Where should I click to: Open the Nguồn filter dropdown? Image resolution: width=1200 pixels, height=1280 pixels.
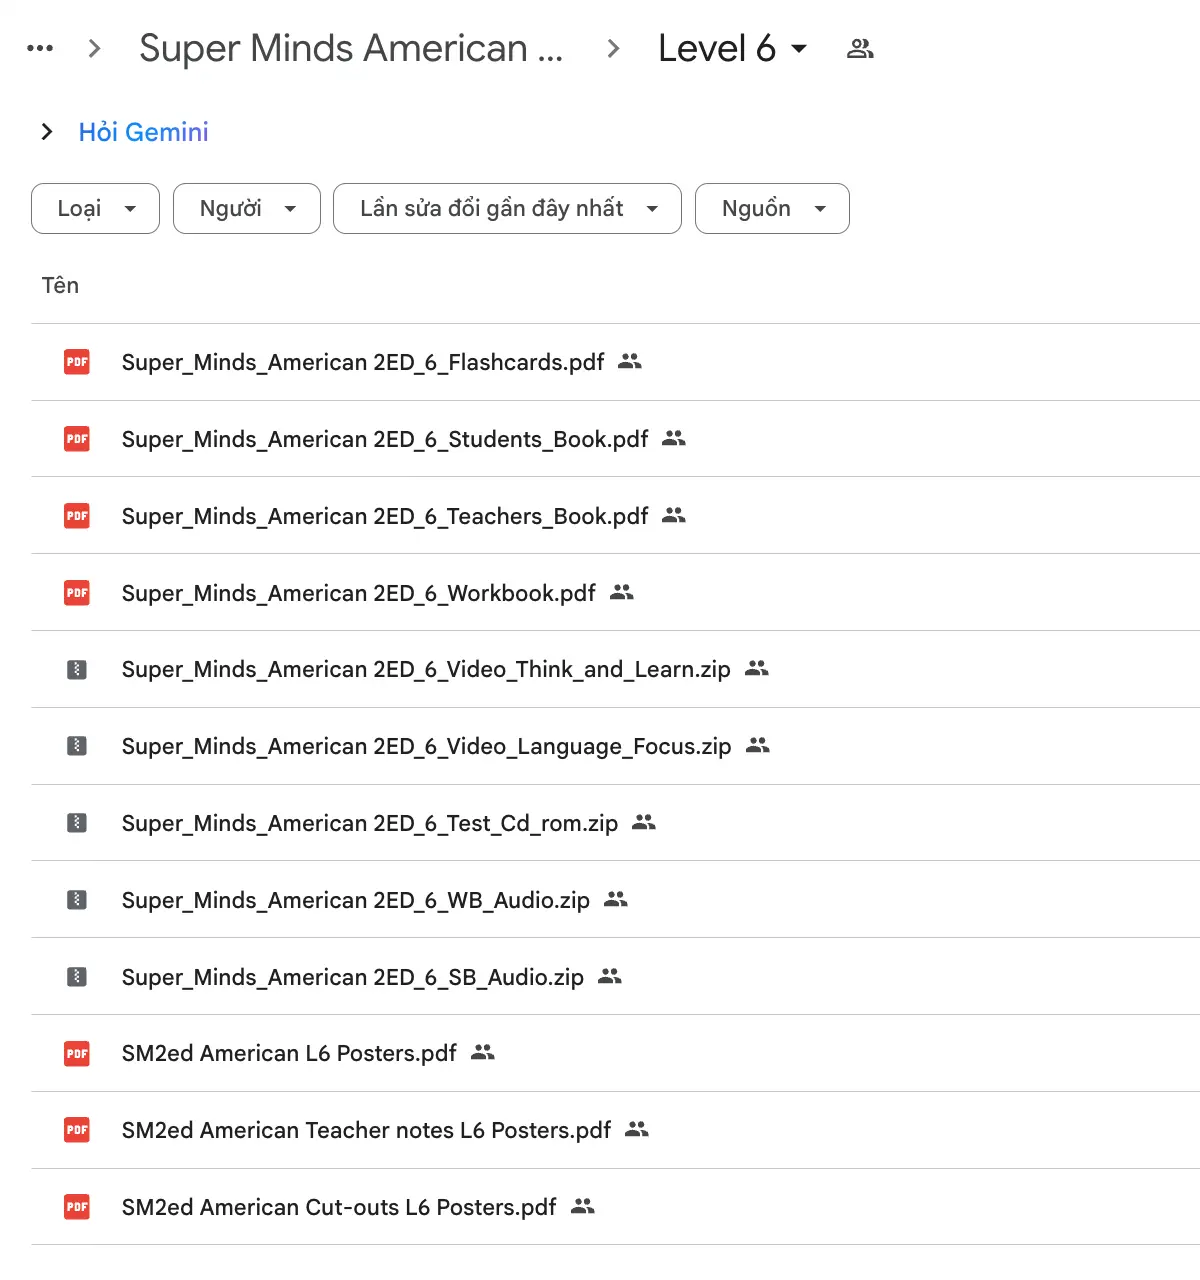pyautogui.click(x=772, y=208)
